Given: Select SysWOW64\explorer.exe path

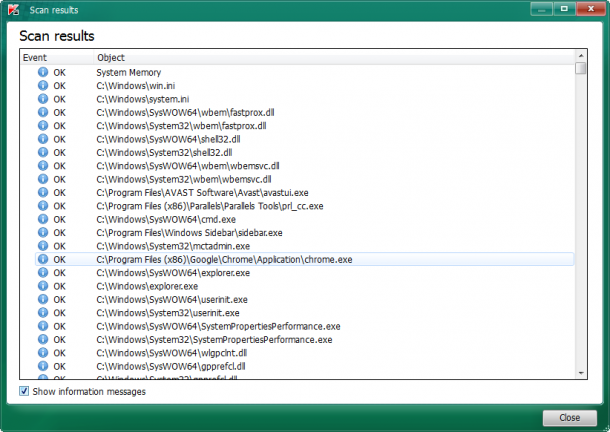Looking at the screenshot, I should 173,273.
